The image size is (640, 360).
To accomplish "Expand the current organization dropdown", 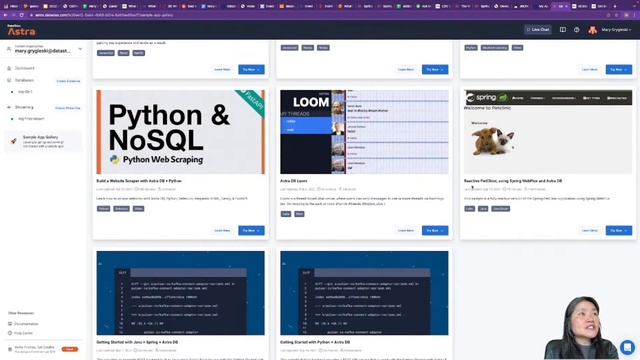I will tap(80, 49).
